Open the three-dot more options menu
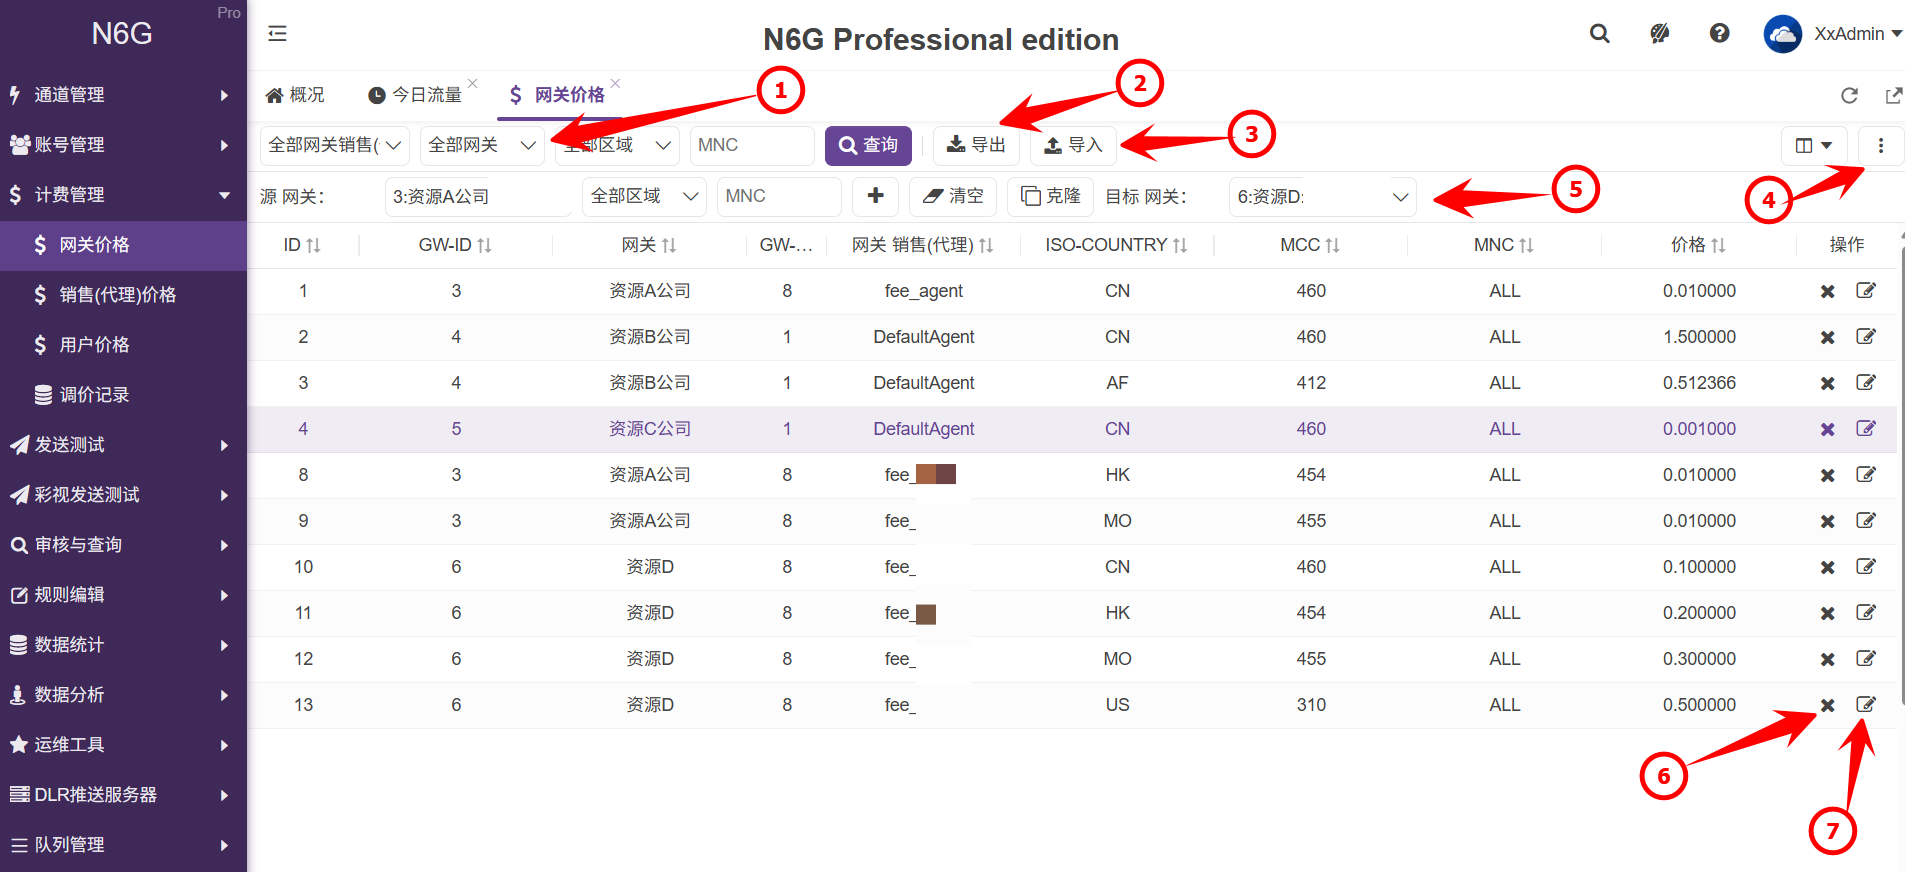The height and width of the screenshot is (872, 1905). click(1881, 146)
